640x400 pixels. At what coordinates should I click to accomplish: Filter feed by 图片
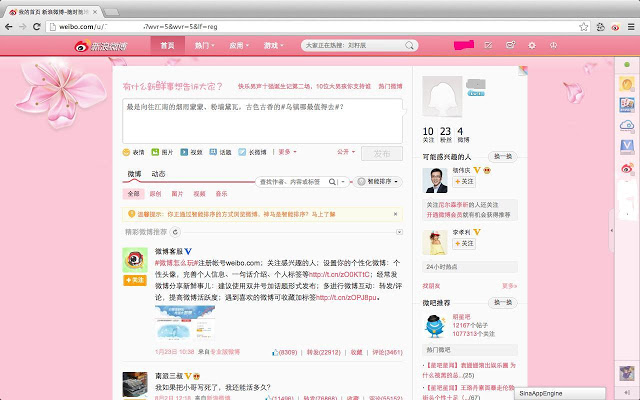click(x=177, y=194)
